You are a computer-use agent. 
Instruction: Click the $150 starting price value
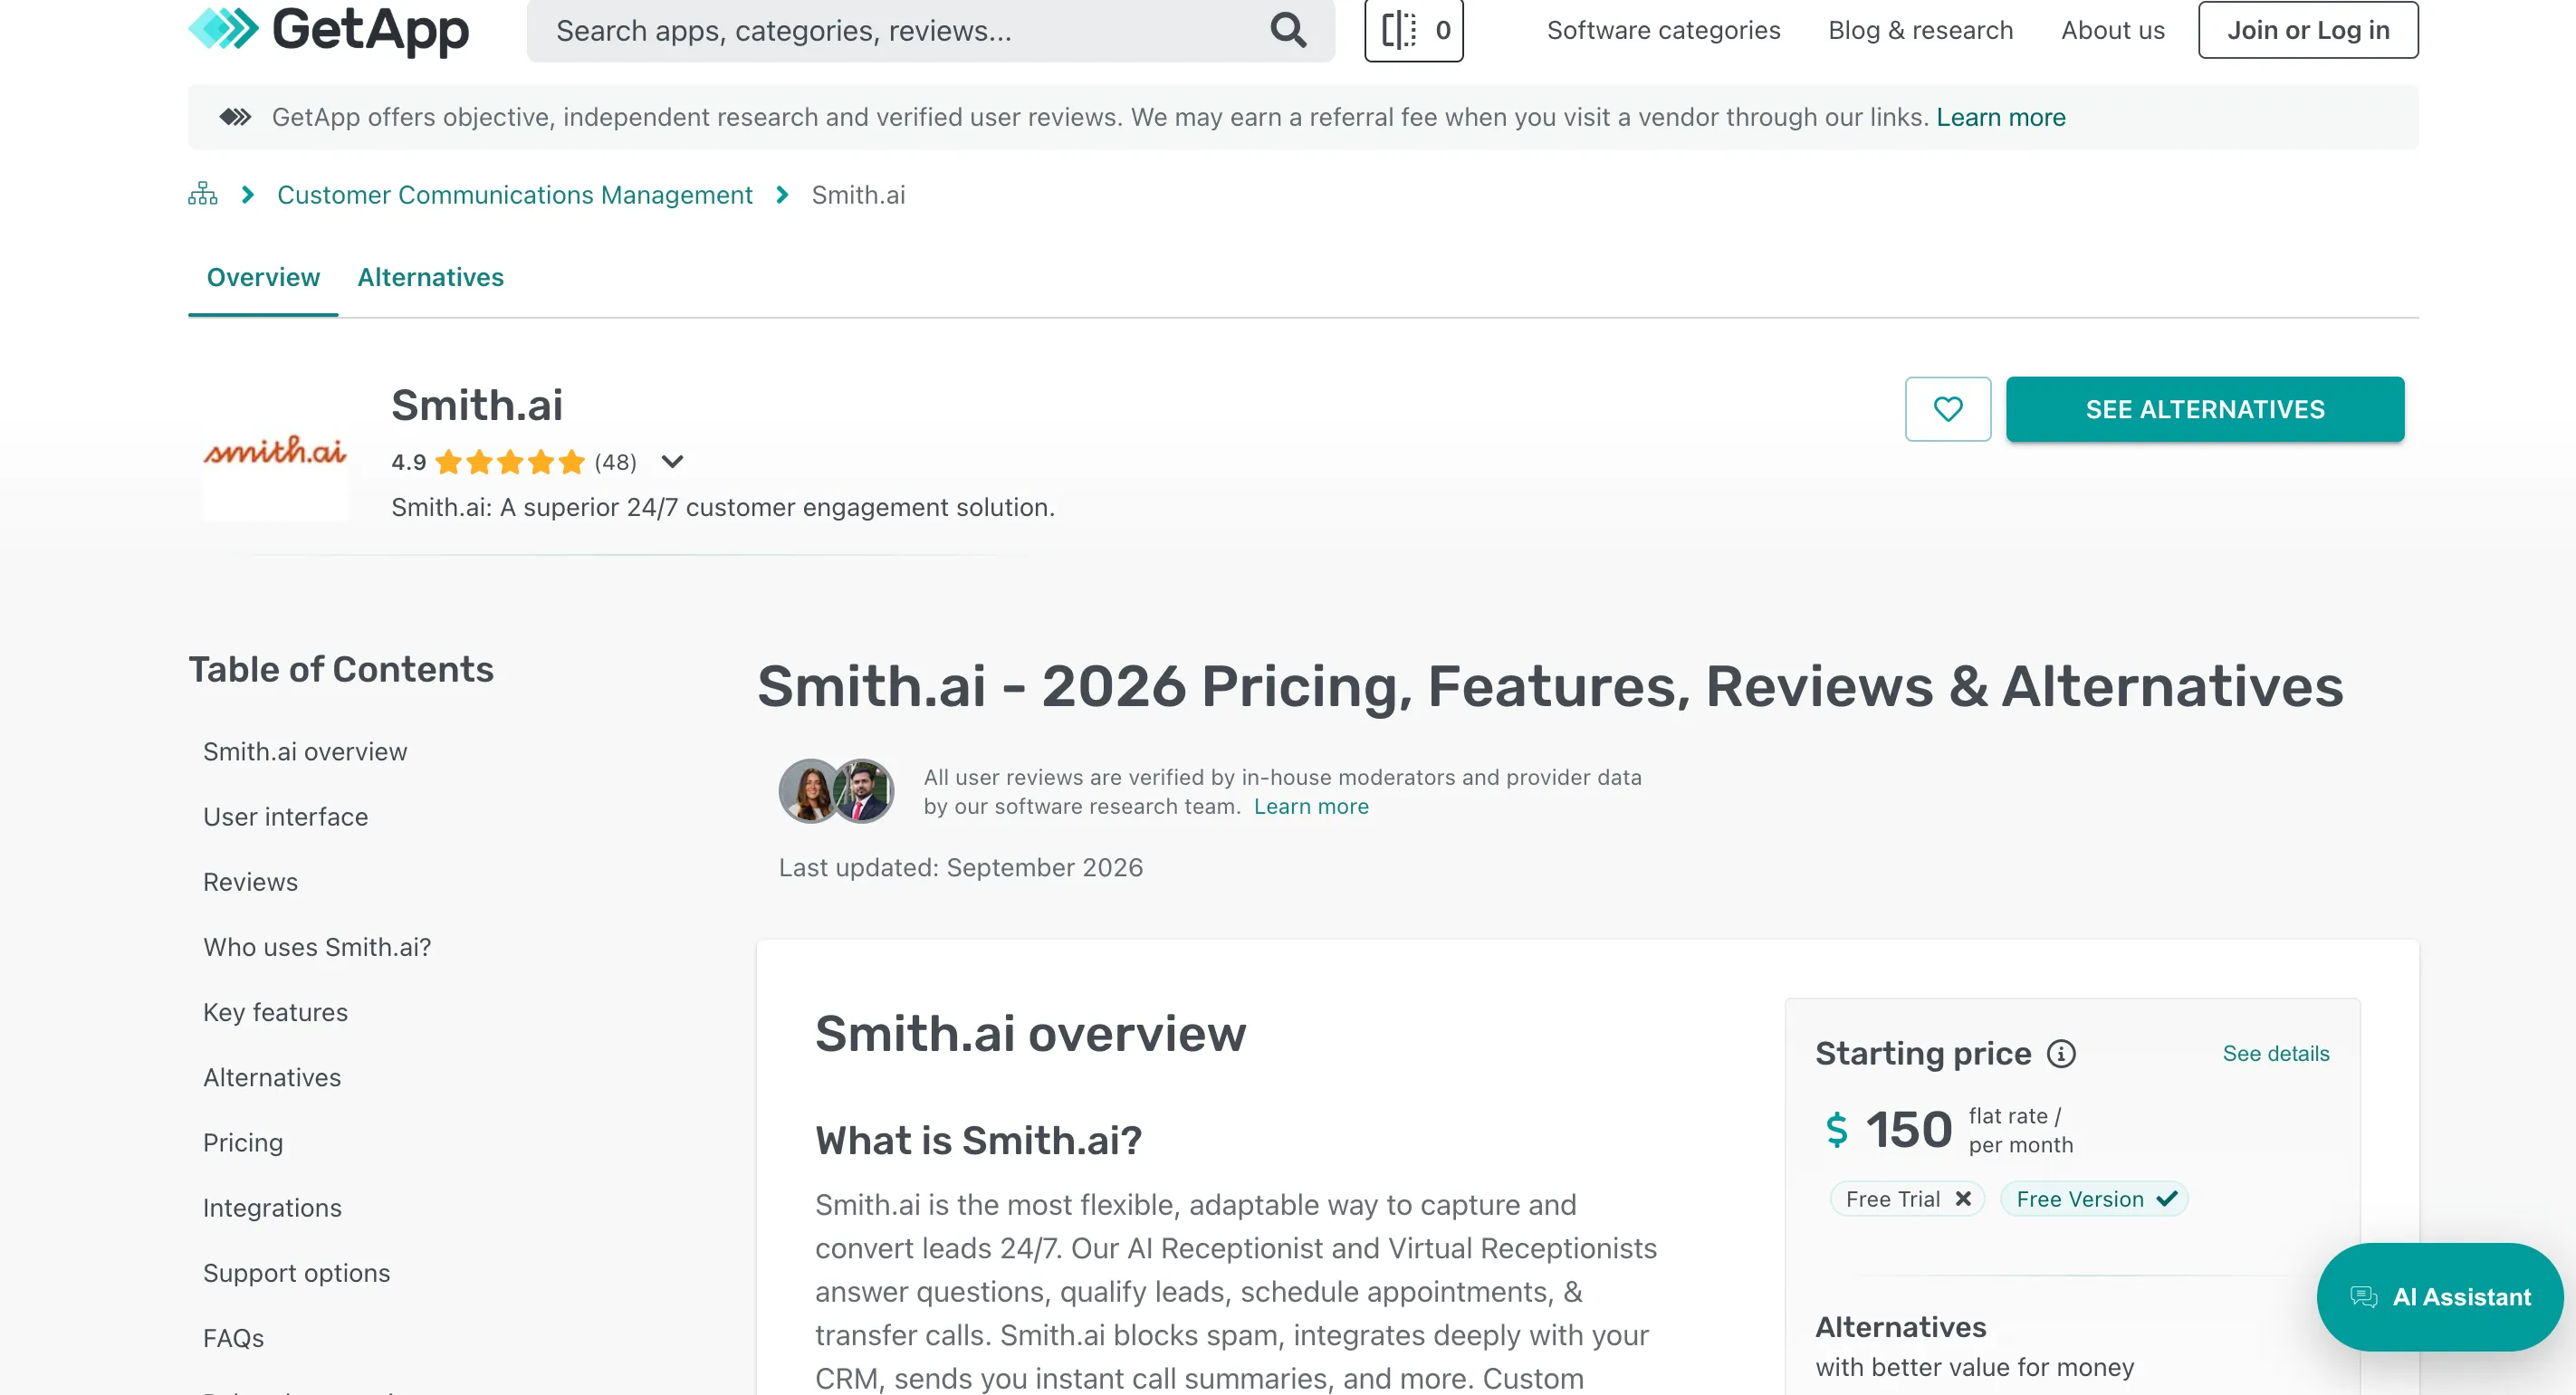[1888, 1129]
